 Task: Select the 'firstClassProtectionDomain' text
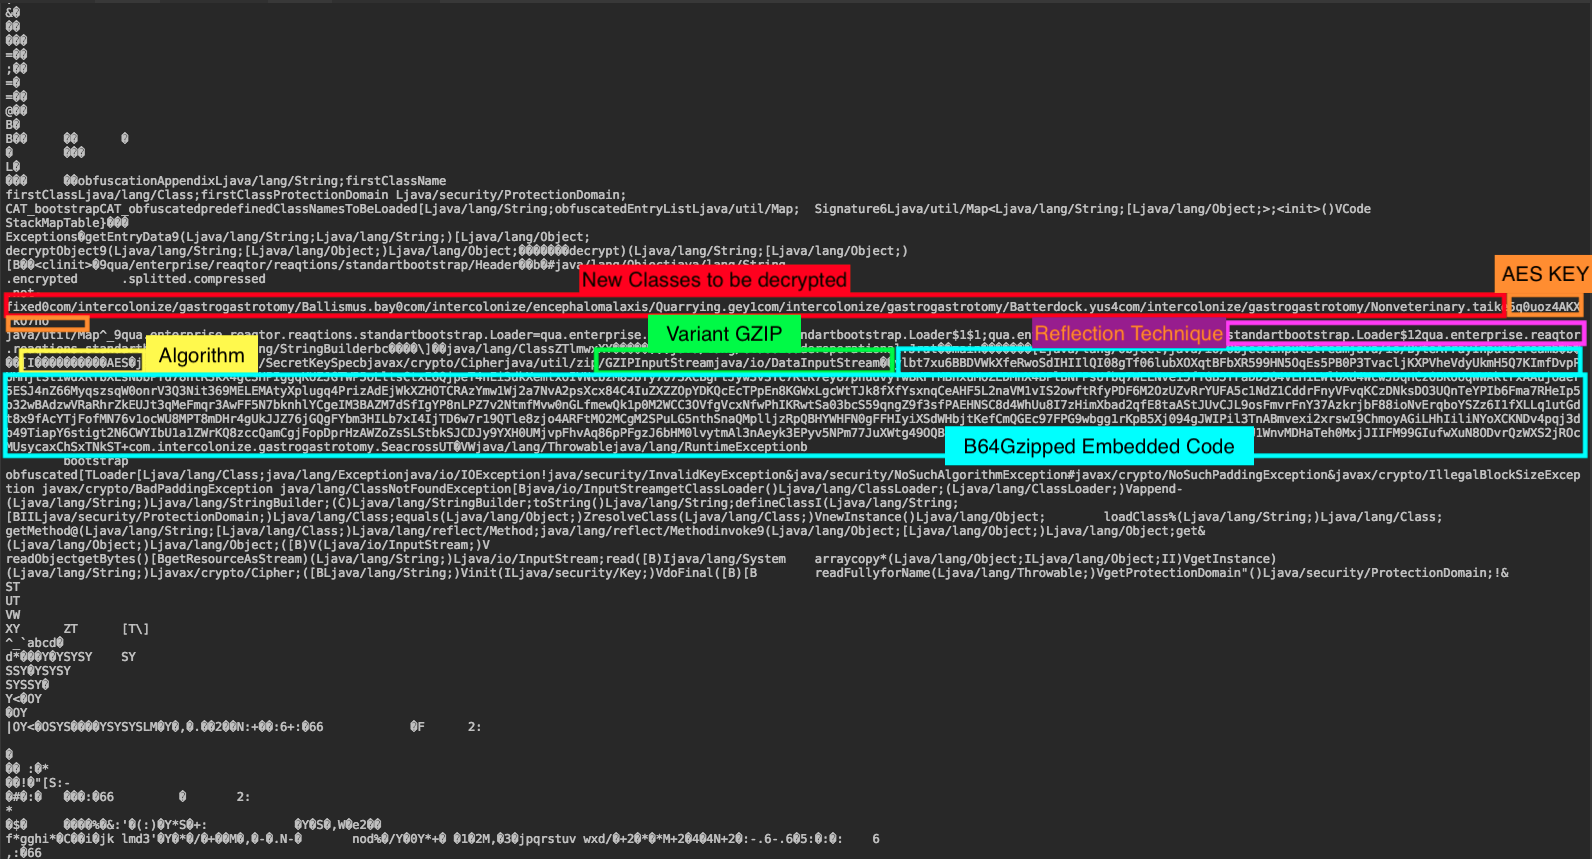tap(295, 195)
